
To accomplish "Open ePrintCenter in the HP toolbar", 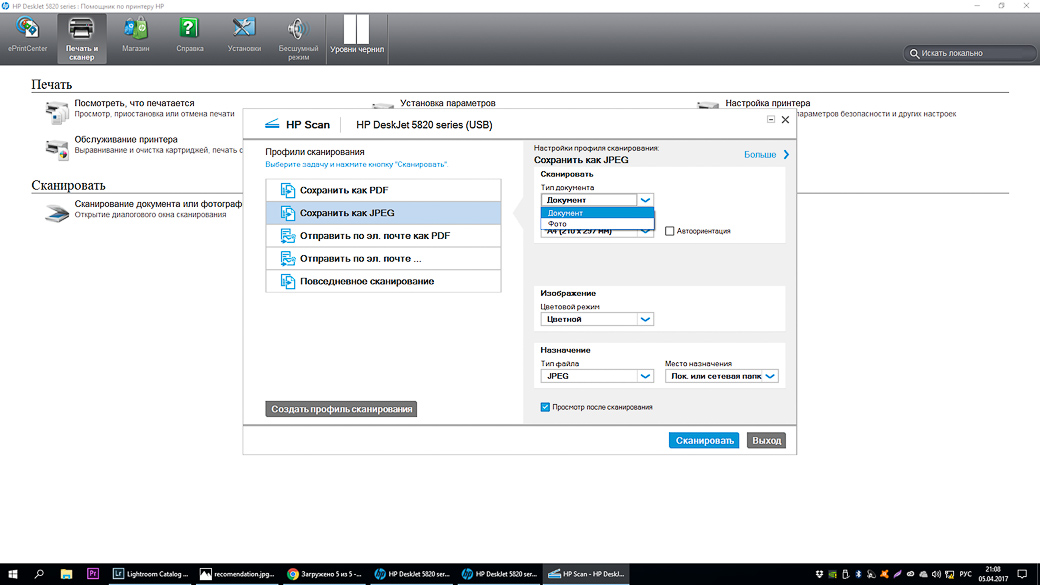I will [27, 35].
